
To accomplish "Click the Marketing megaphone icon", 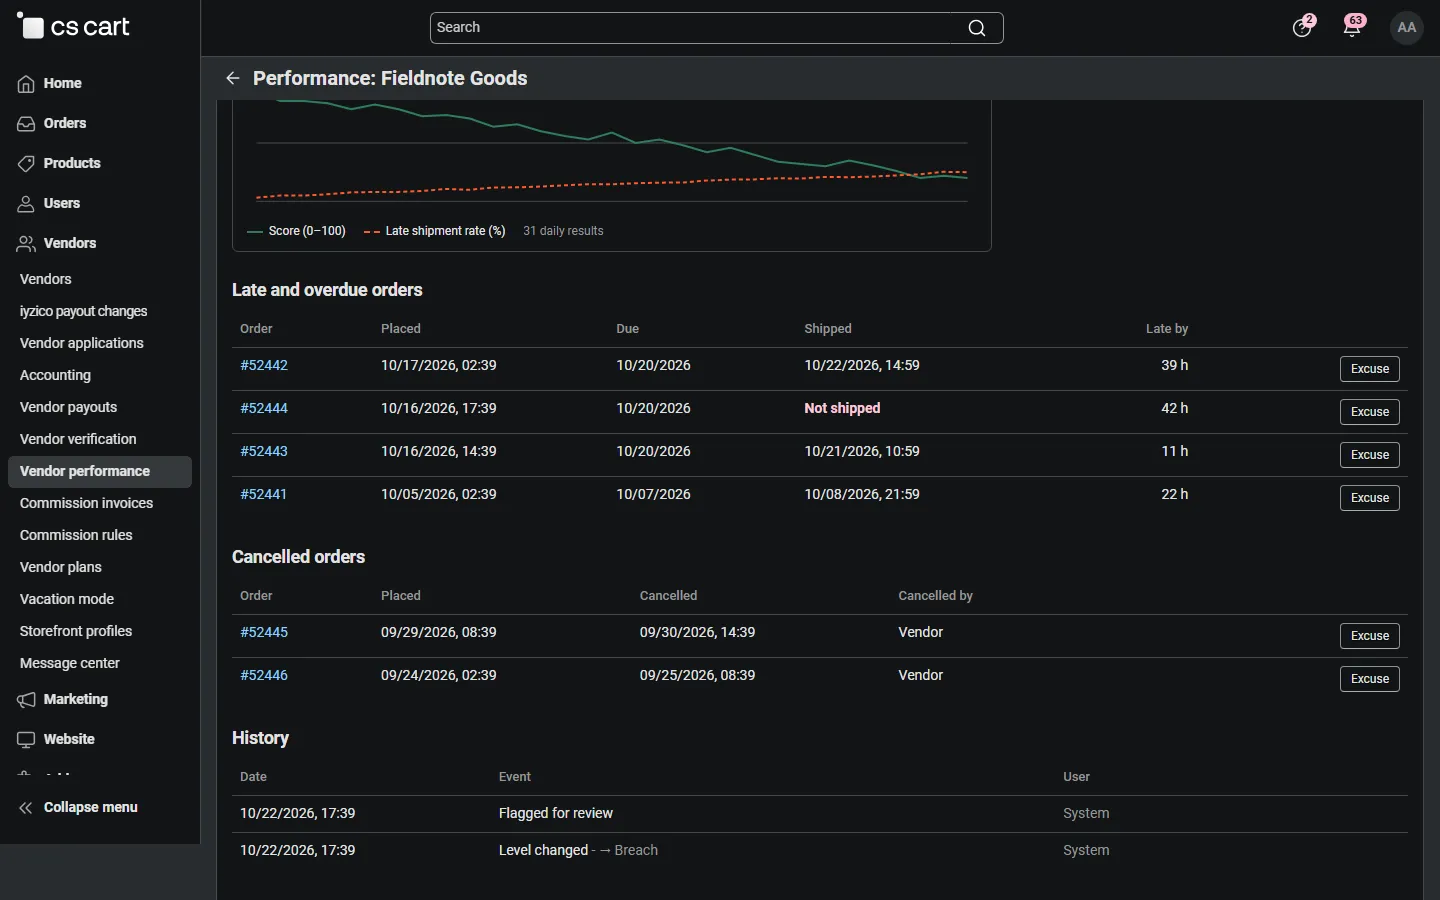I will point(26,700).
